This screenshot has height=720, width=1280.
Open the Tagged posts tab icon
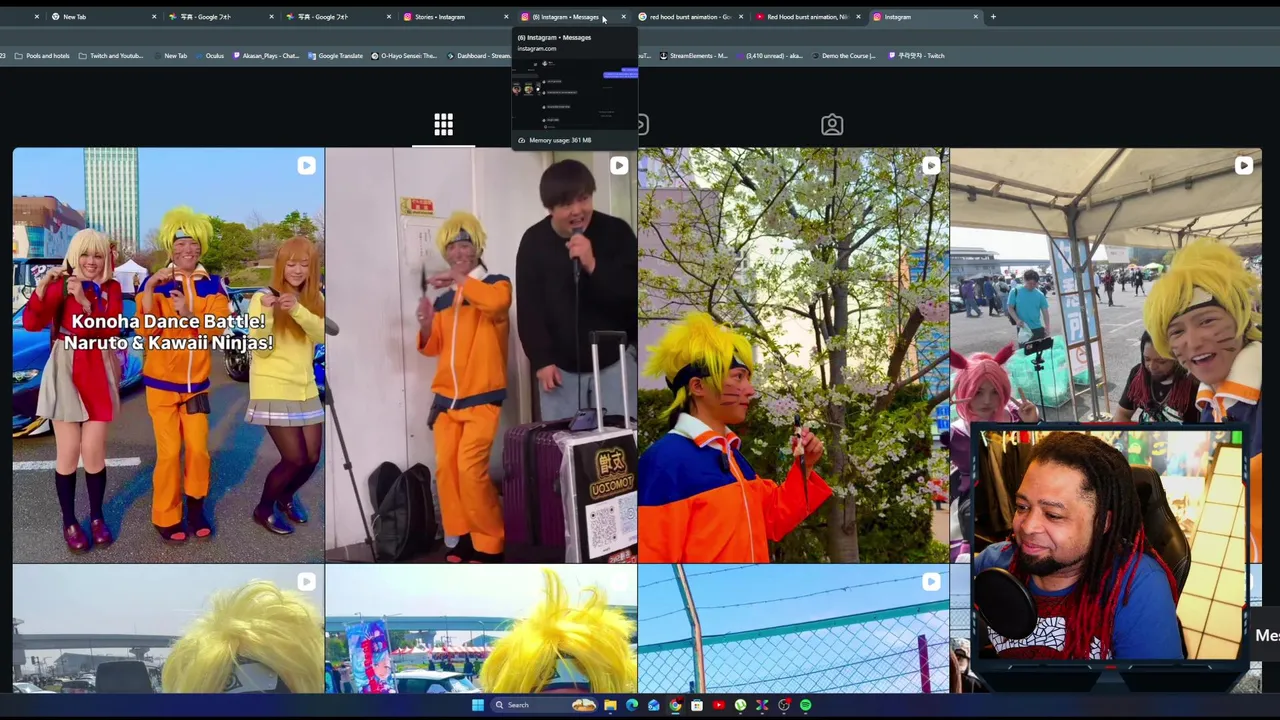click(832, 124)
